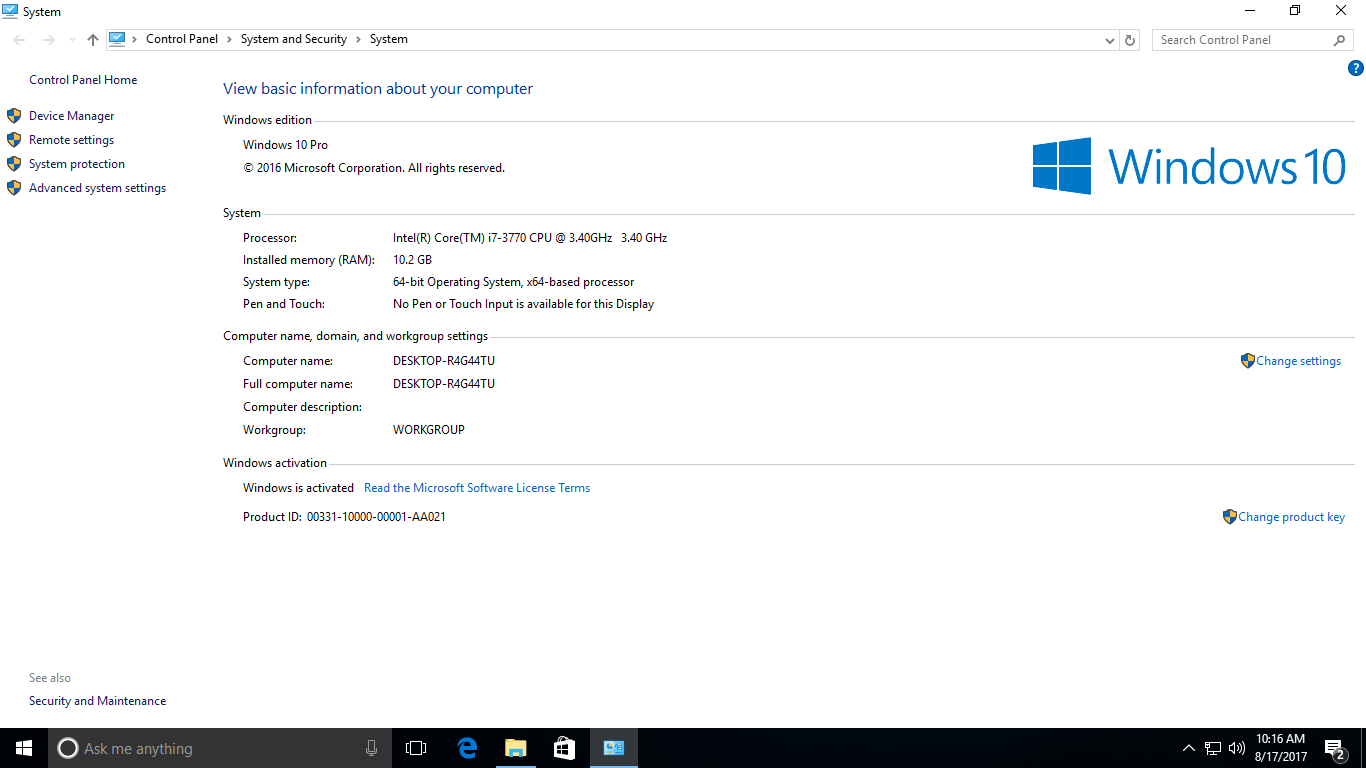Open System protection link
Viewport: 1366px width, 768px height.
[x=77, y=164]
